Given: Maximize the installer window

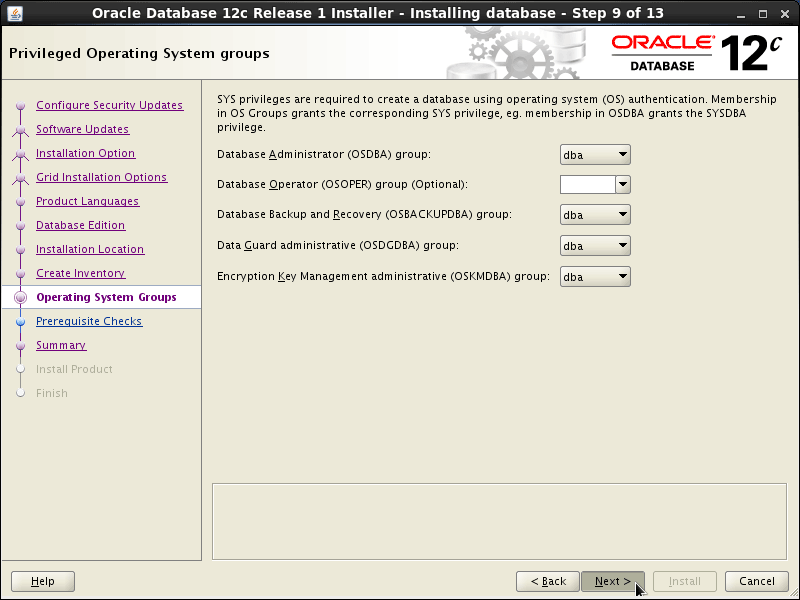Looking at the screenshot, I should 763,14.
